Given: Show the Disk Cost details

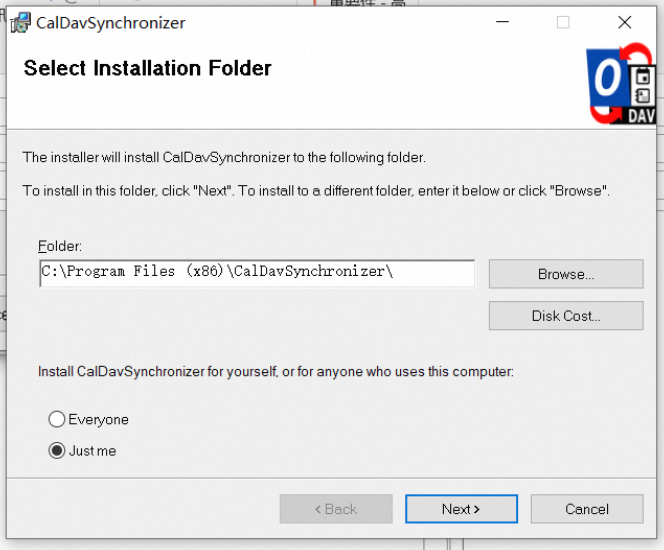Looking at the screenshot, I should pos(566,316).
